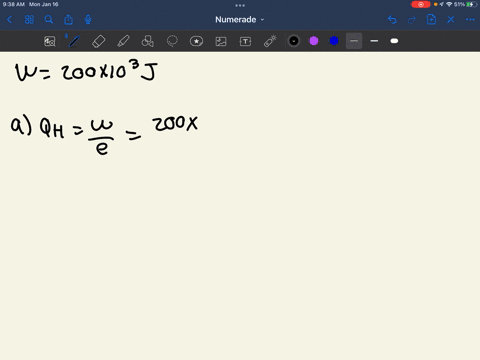
Task: Close the document with X icon
Action: tap(451, 20)
